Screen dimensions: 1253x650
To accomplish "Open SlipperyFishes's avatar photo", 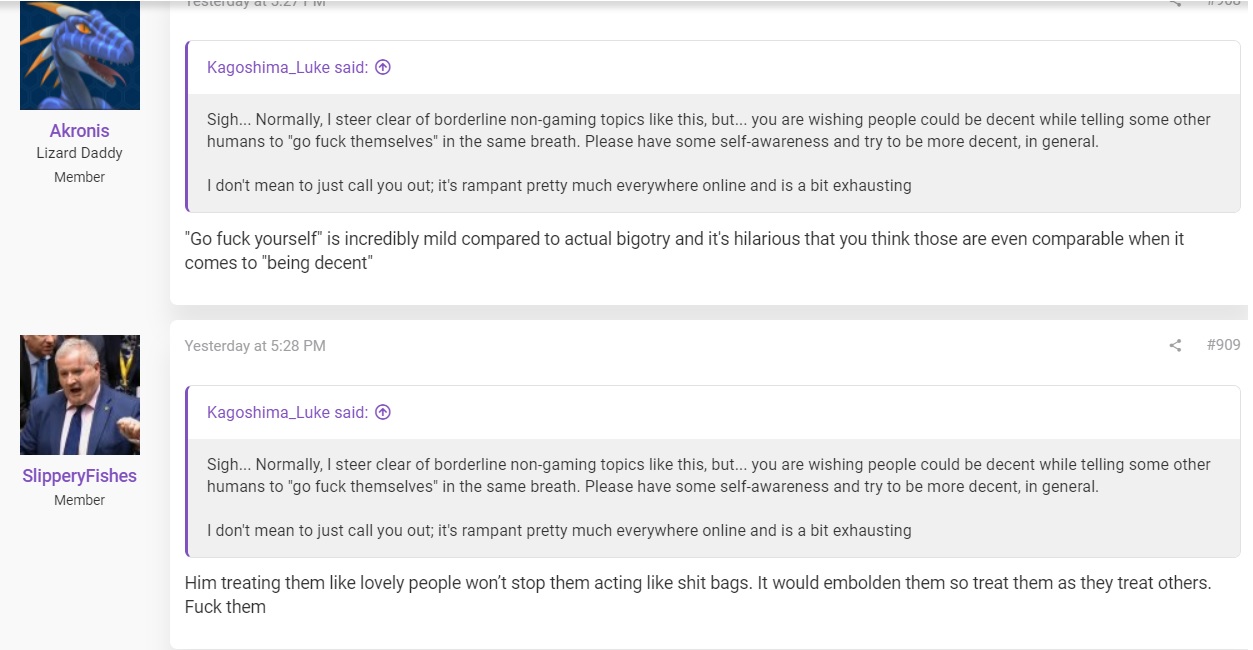I will tap(80, 395).
